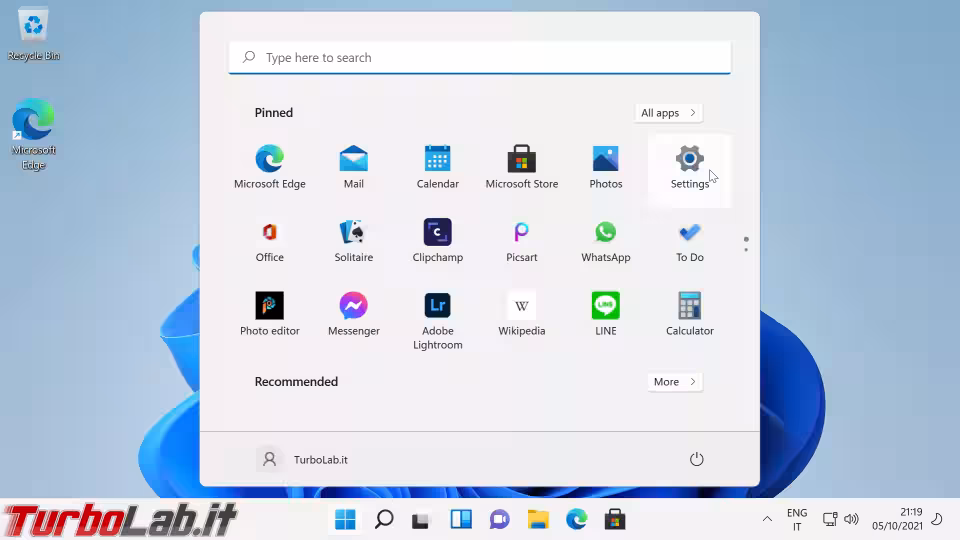Select Recycle Bin on desktop
Viewport: 960px width, 540px height.
tap(34, 34)
